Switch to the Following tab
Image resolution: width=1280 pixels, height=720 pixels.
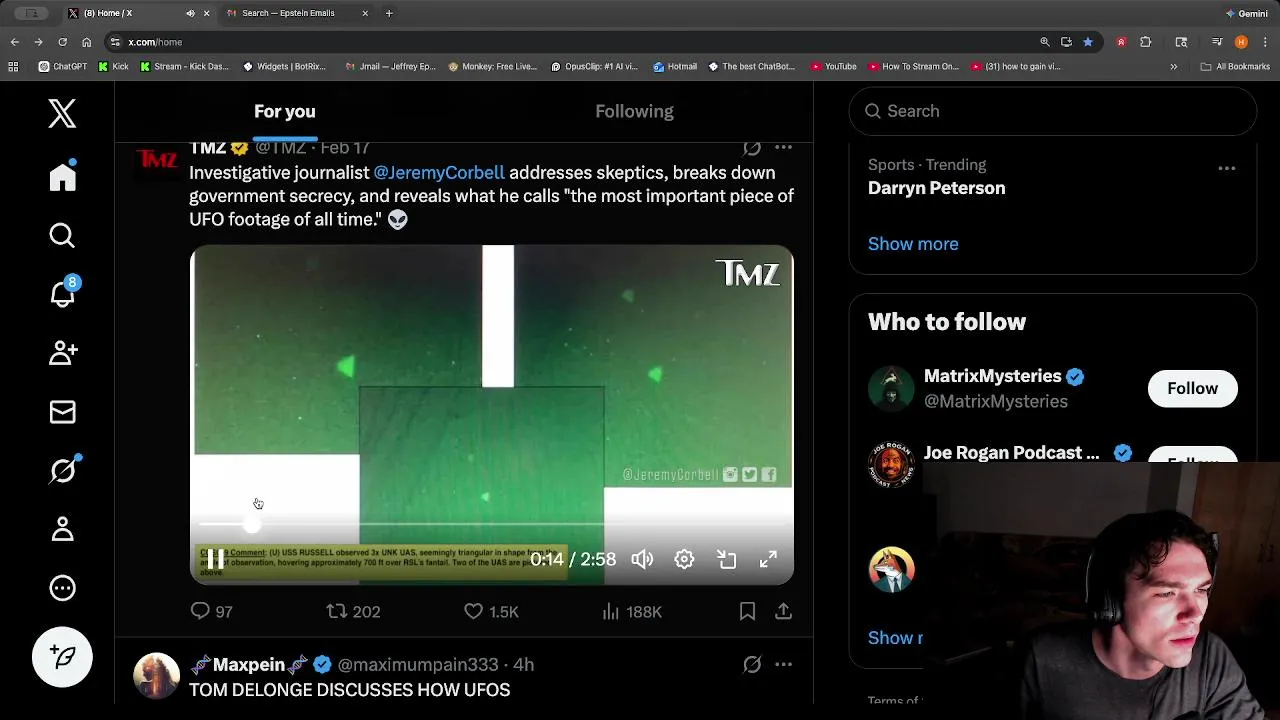(634, 111)
